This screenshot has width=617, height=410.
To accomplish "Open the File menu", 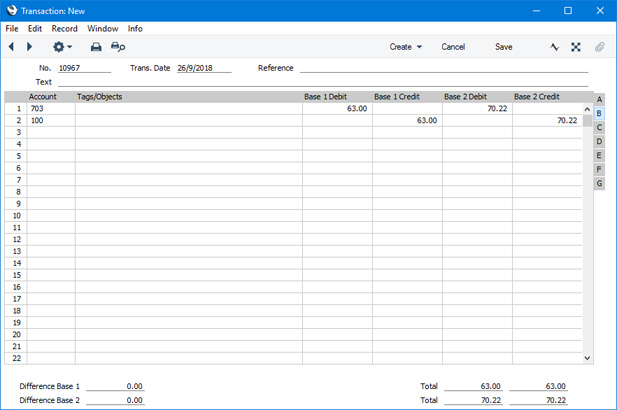I will (12, 29).
